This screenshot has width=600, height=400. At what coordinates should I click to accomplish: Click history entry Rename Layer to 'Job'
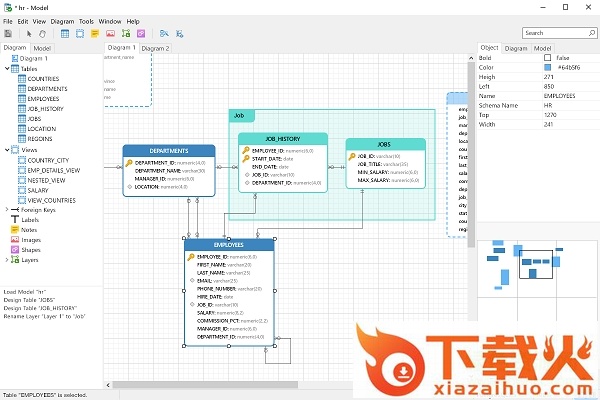pyautogui.click(x=44, y=317)
